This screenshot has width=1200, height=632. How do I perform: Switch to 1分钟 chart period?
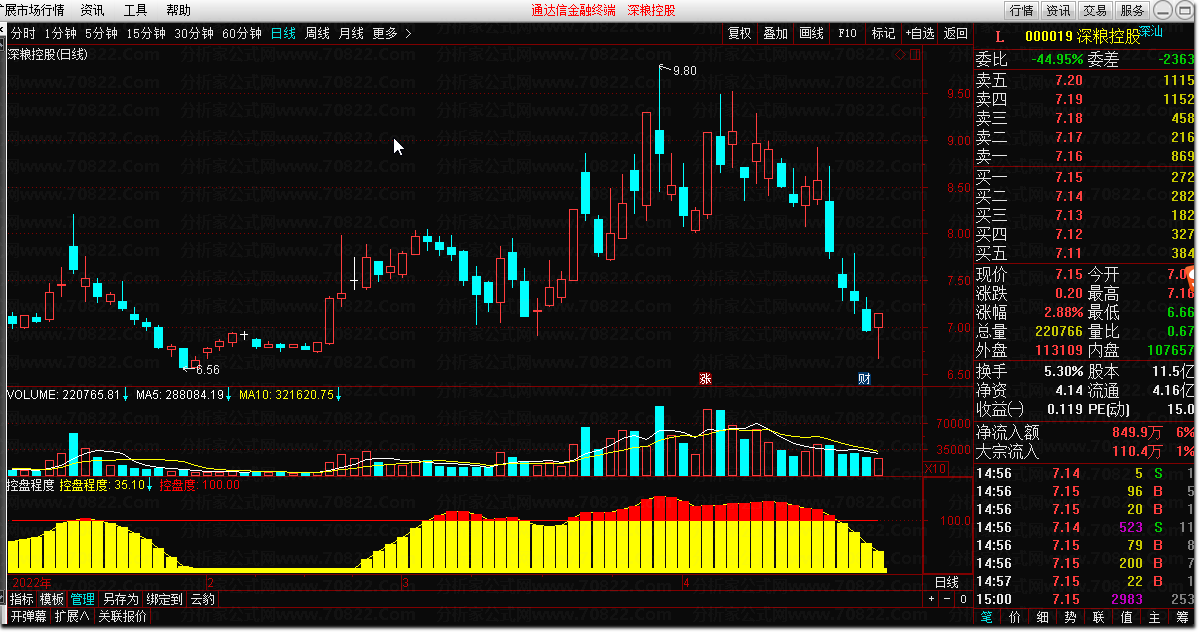[x=60, y=33]
